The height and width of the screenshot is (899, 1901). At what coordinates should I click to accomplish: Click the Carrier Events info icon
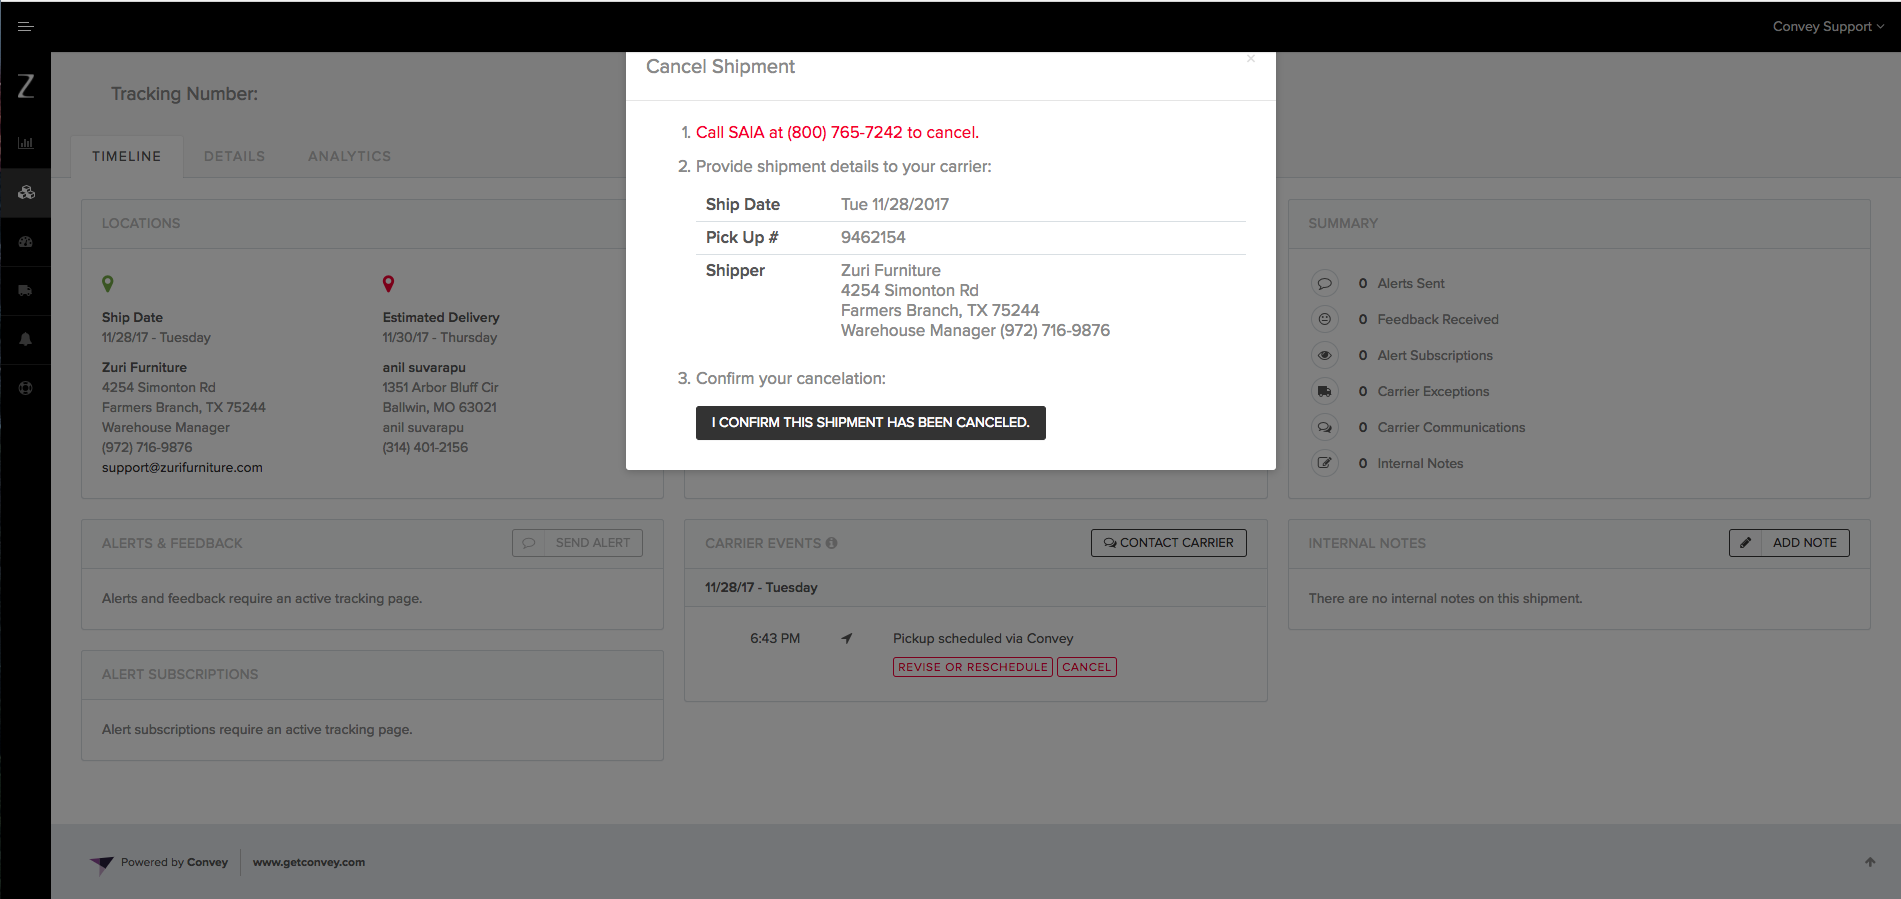click(x=832, y=543)
